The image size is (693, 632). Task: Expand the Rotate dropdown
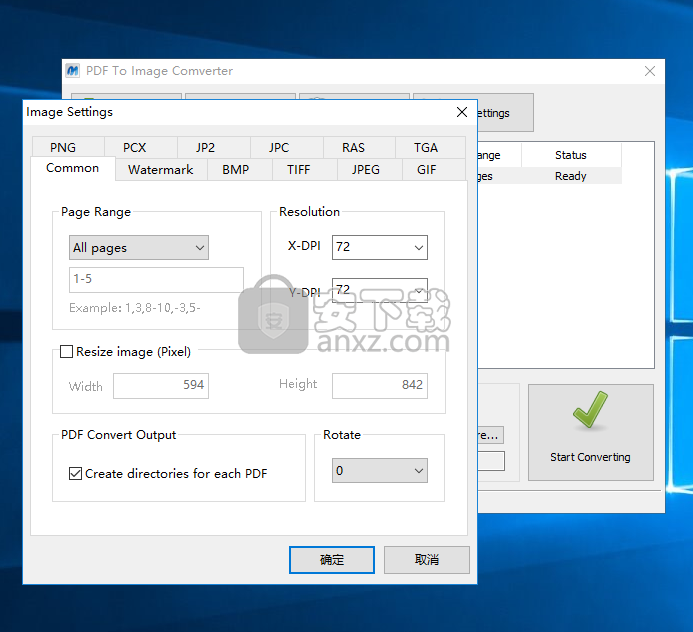coord(380,471)
